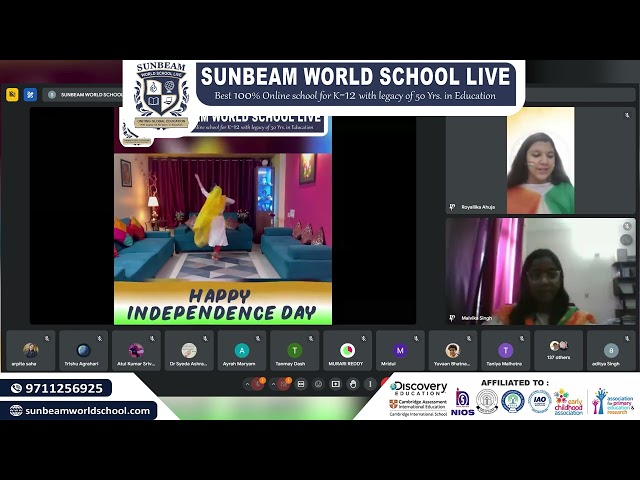The image size is (640, 480).
Task: Open the three-dot more options menu
Action: (x=370, y=384)
